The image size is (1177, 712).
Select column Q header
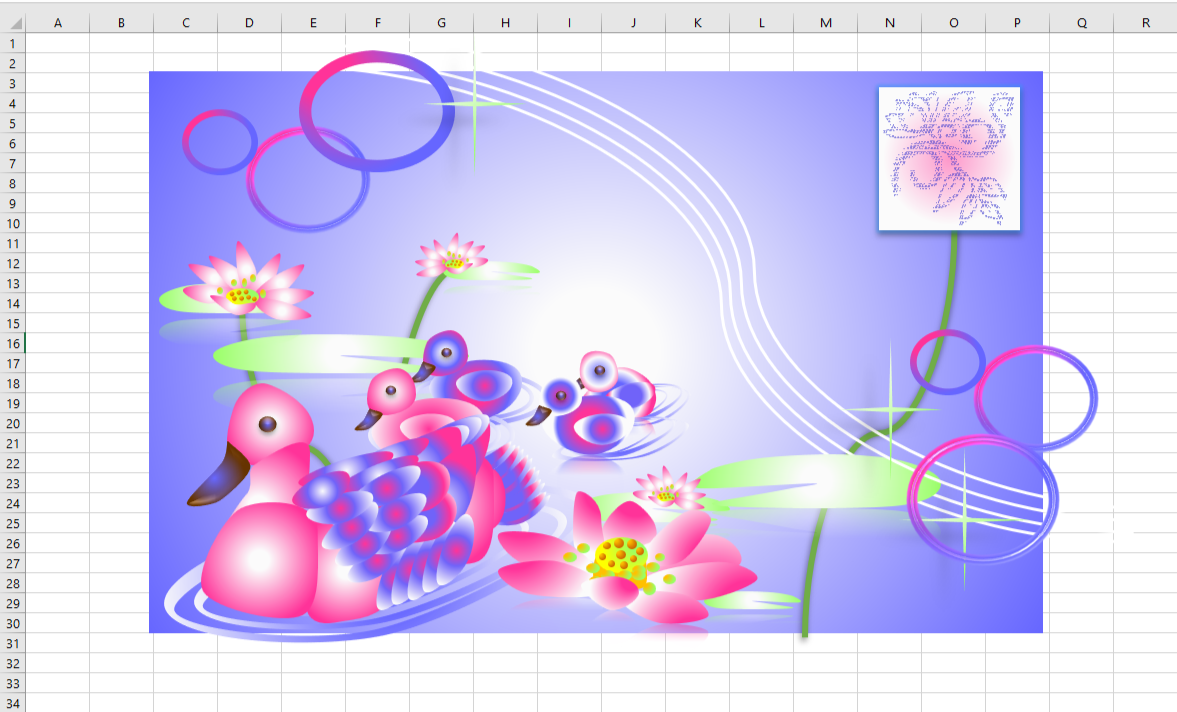pyautogui.click(x=1082, y=23)
